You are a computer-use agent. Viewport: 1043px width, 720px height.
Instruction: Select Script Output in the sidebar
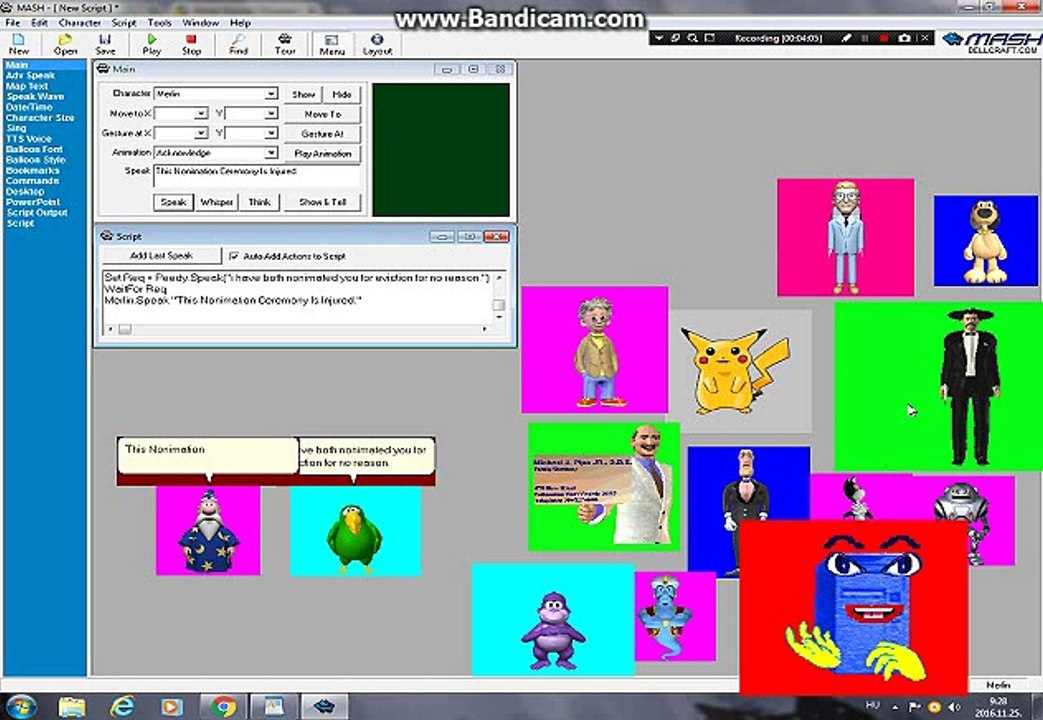click(37, 212)
